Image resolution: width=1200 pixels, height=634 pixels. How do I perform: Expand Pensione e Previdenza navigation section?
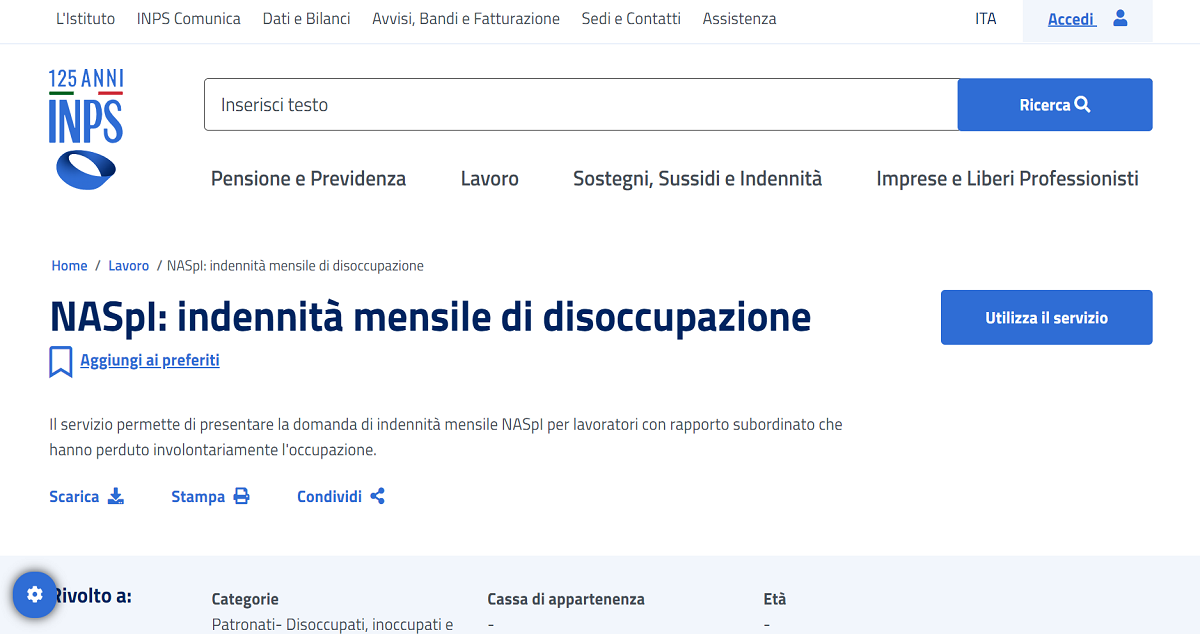click(x=308, y=179)
